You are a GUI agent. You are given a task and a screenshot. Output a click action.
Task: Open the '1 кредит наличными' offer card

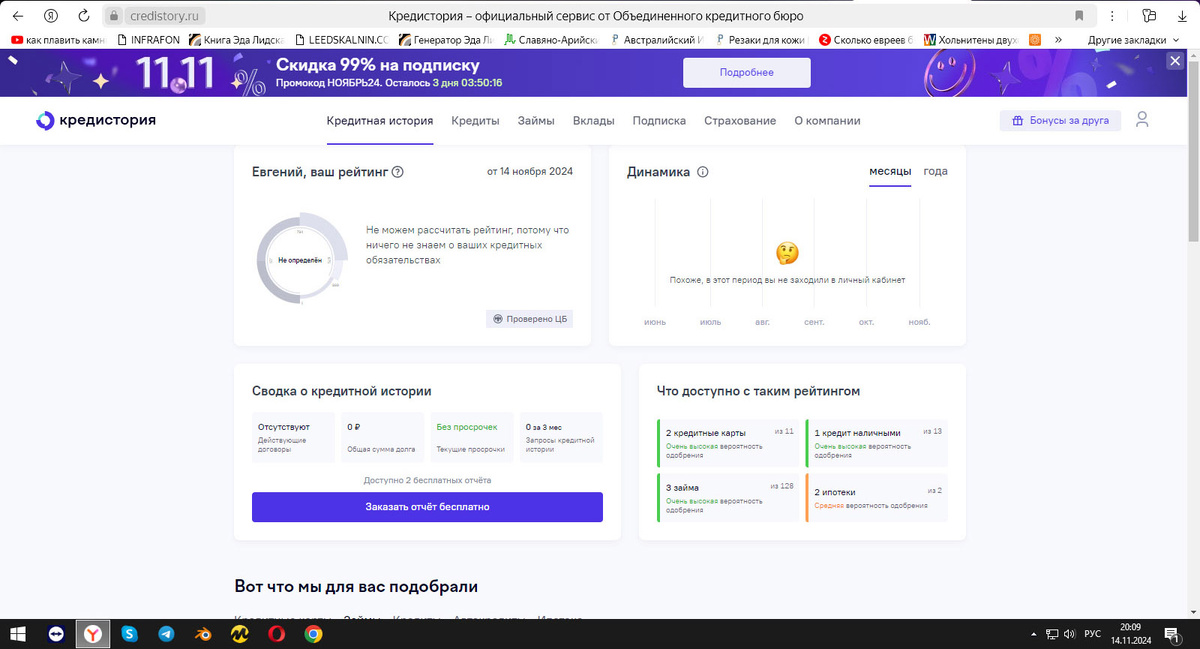pos(877,443)
